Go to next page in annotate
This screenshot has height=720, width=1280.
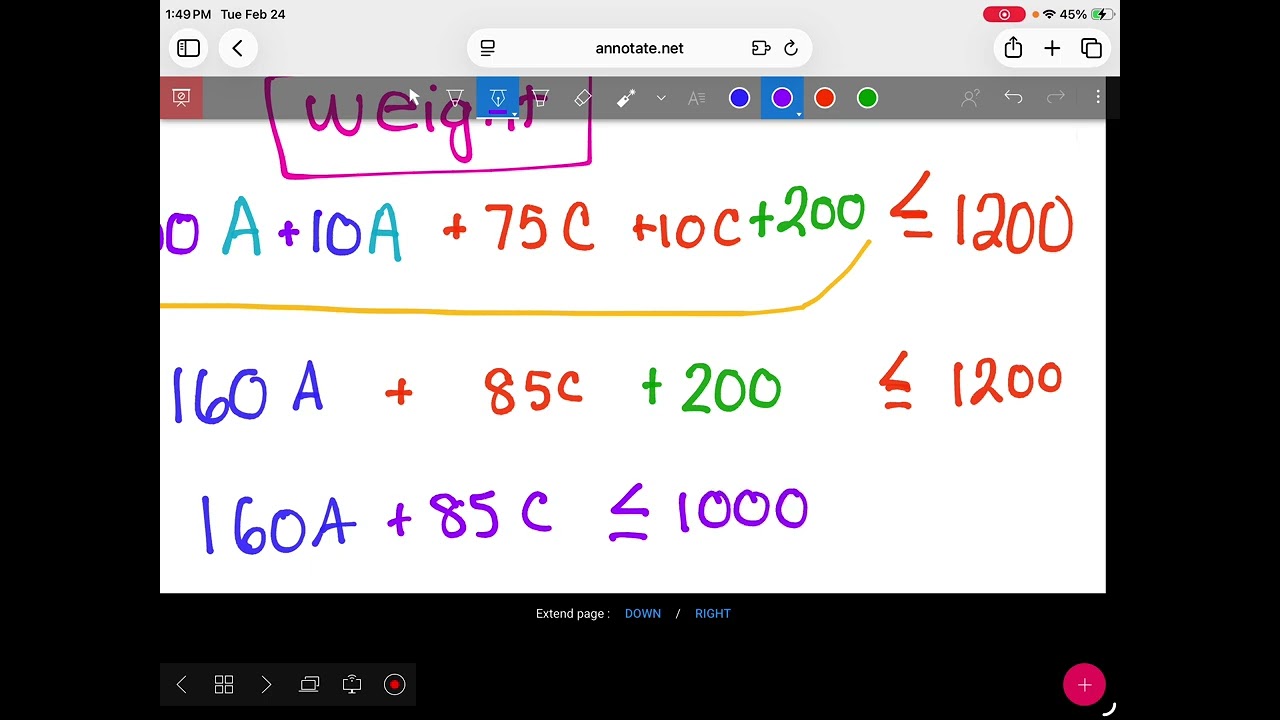266,685
